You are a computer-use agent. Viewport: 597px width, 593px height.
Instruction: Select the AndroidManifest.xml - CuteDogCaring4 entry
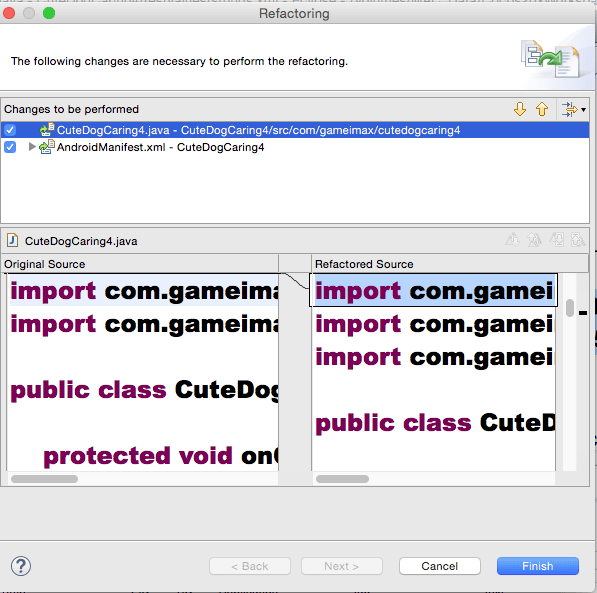(x=160, y=147)
